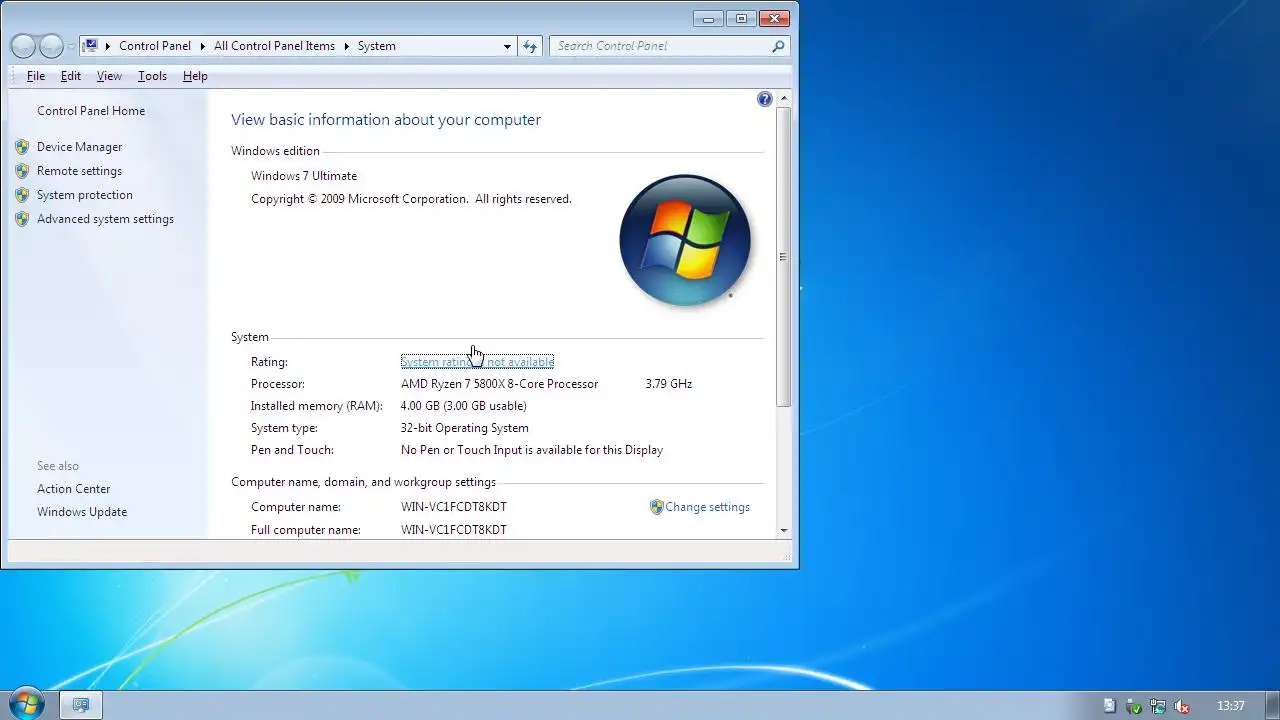
Task: Expand the arrow after All Control Panel Items
Action: click(x=348, y=46)
